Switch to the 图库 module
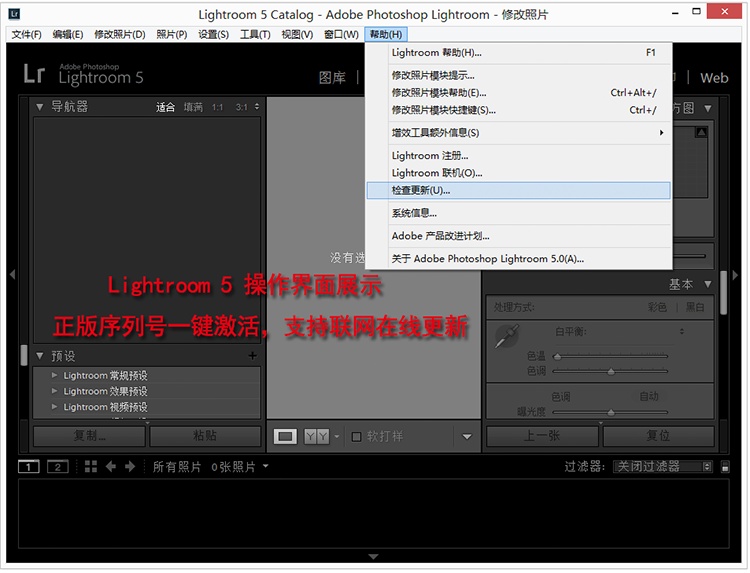 click(332, 77)
